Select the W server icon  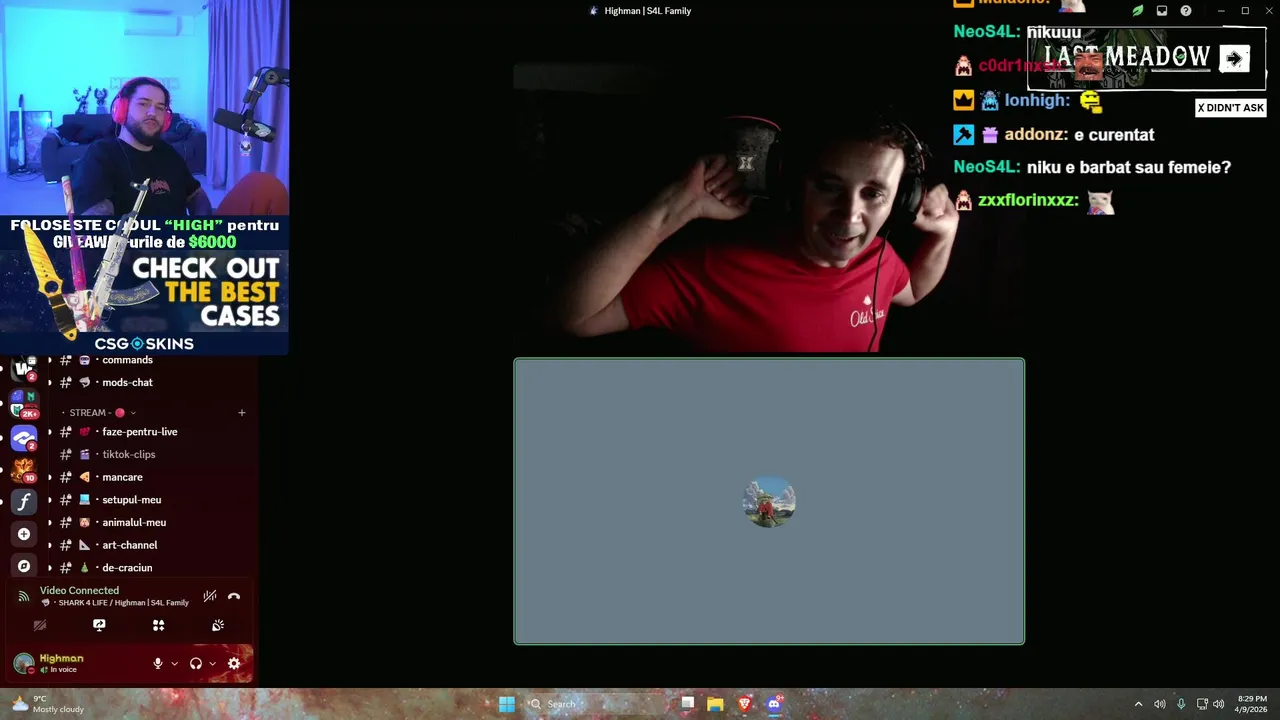click(24, 368)
